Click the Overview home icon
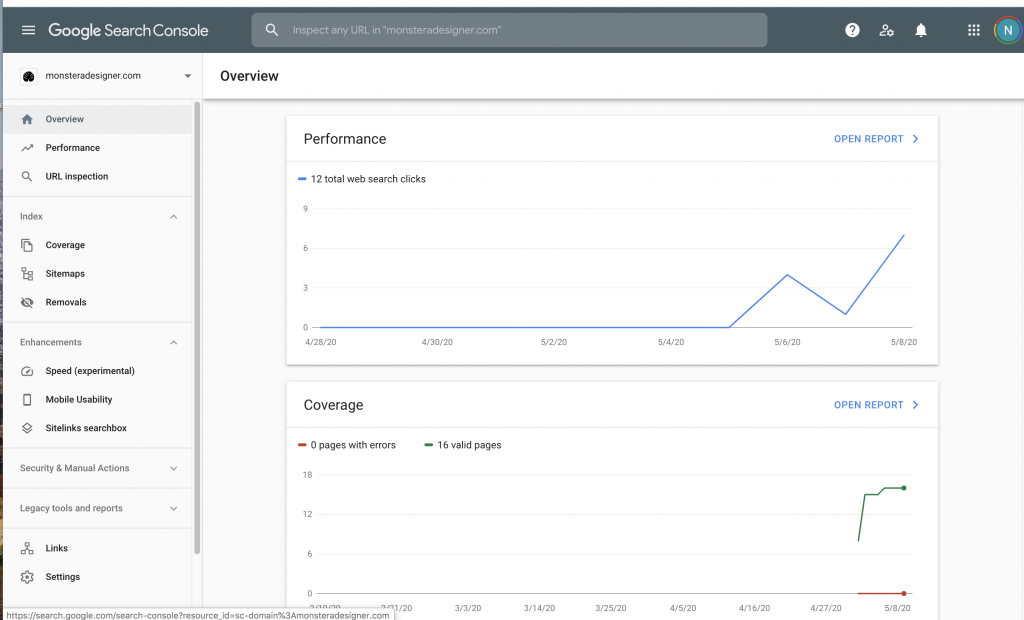Viewport: 1024px width, 620px height. tap(27, 119)
